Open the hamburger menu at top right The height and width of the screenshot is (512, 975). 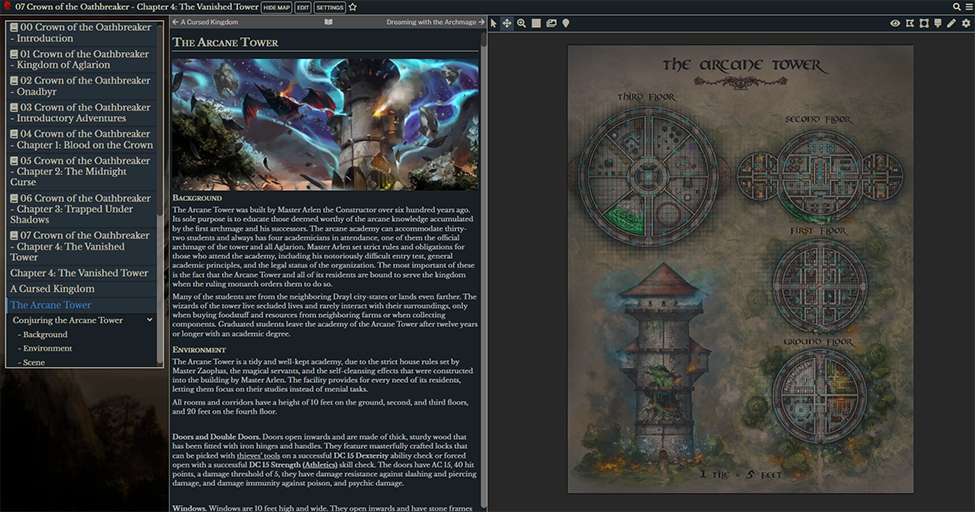pos(967,7)
